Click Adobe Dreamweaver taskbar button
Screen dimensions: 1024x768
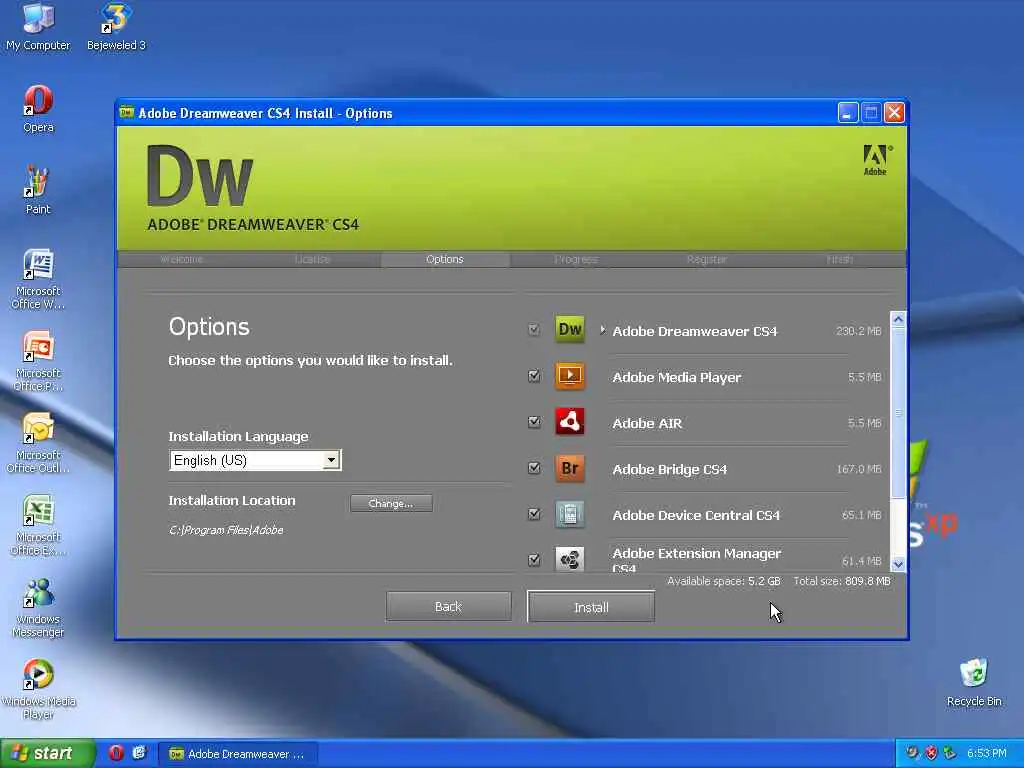[x=238, y=754]
